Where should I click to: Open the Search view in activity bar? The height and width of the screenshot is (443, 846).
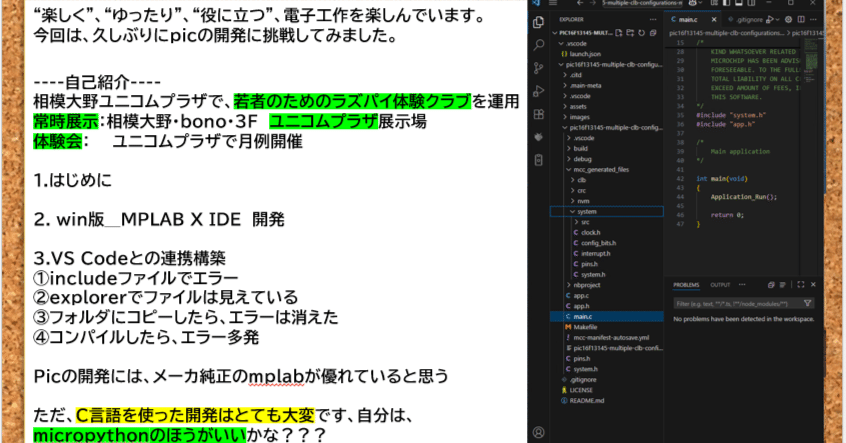point(538,45)
